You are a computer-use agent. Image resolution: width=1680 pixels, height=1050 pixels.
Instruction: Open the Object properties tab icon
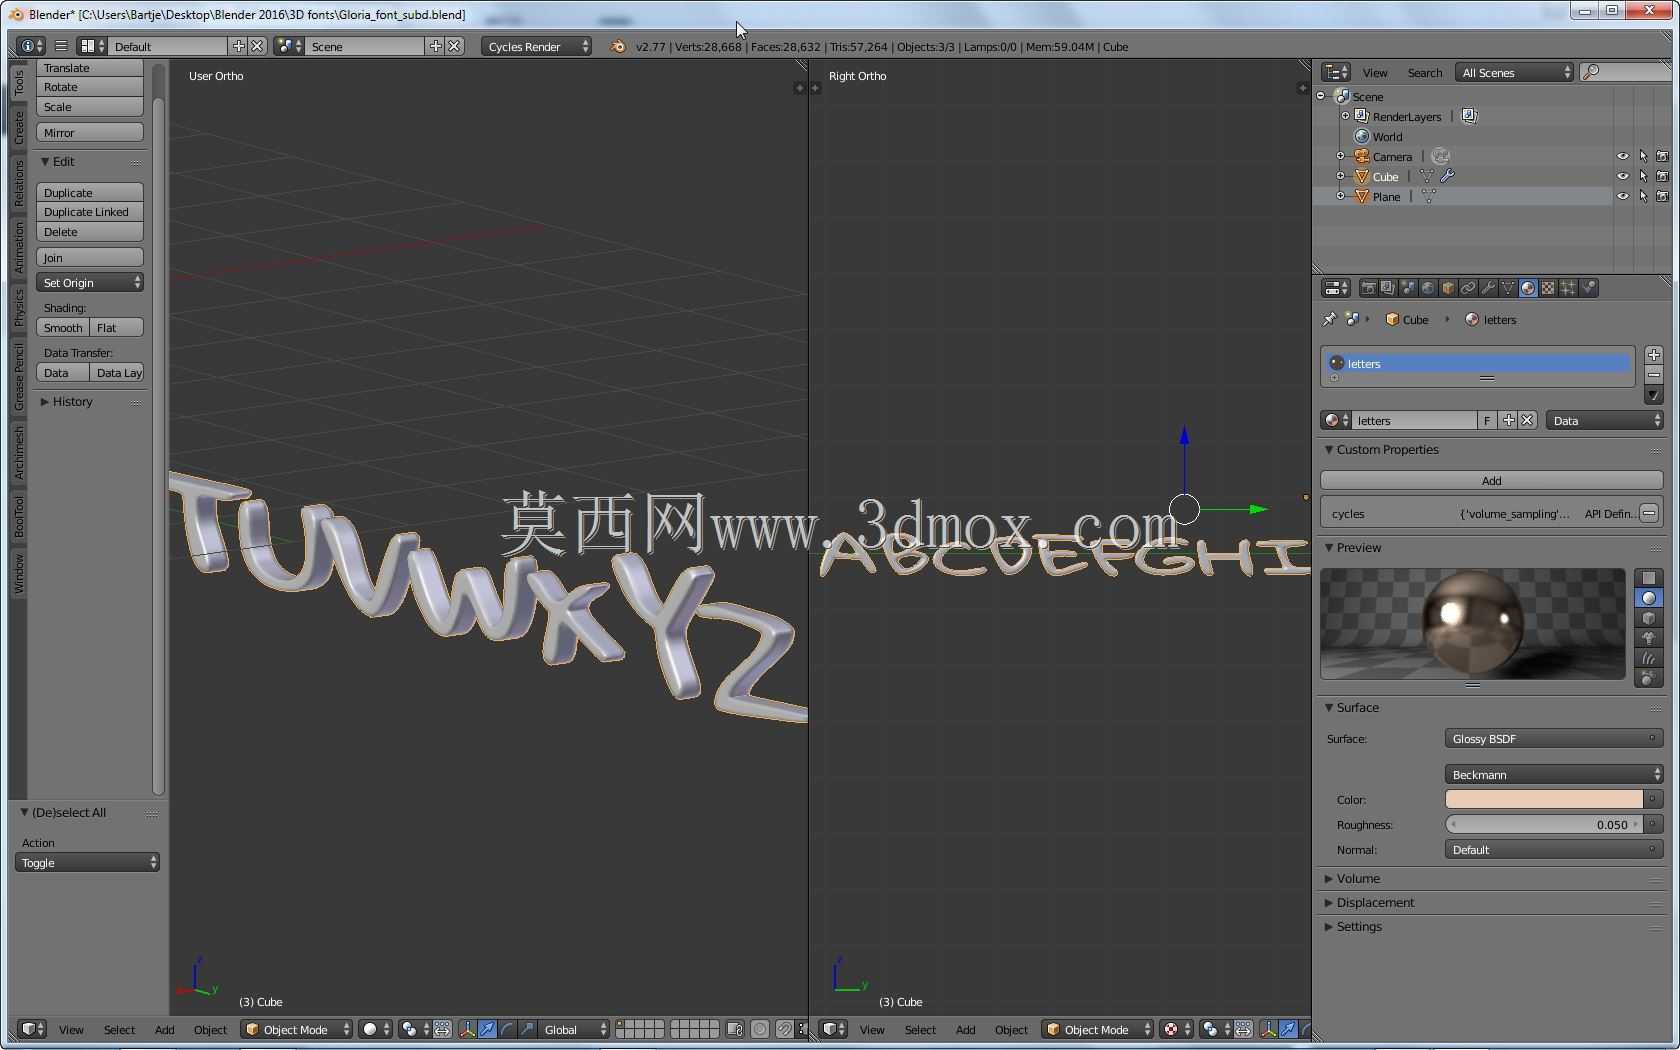coord(1448,288)
